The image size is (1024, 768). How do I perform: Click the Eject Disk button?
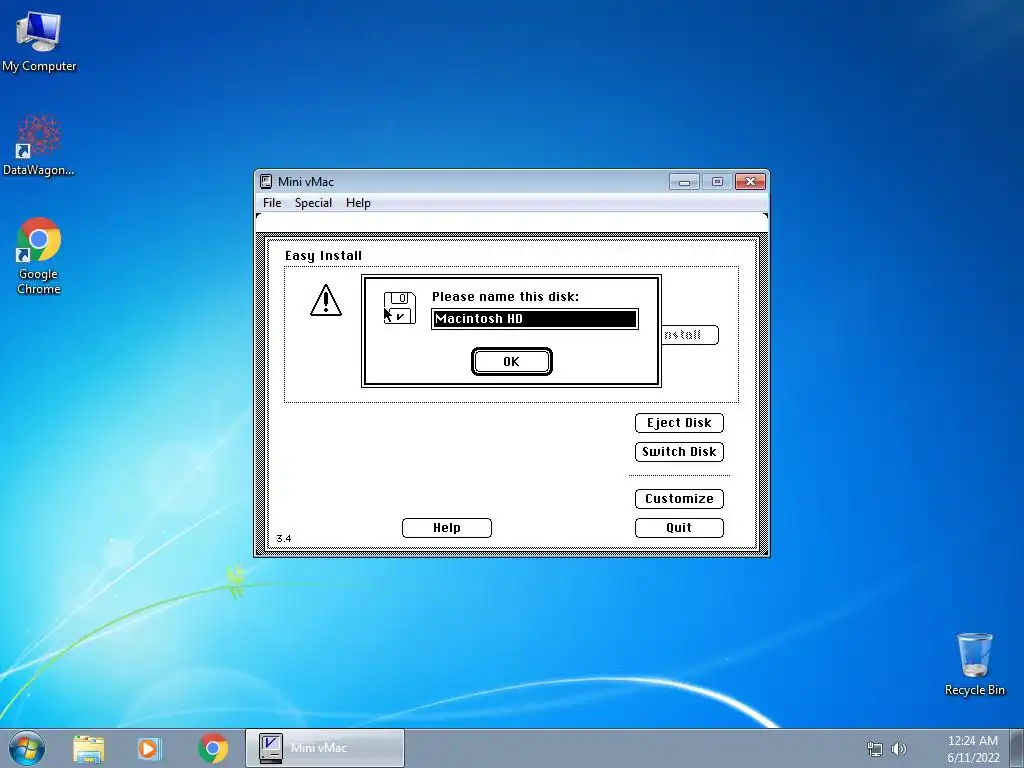tap(679, 423)
